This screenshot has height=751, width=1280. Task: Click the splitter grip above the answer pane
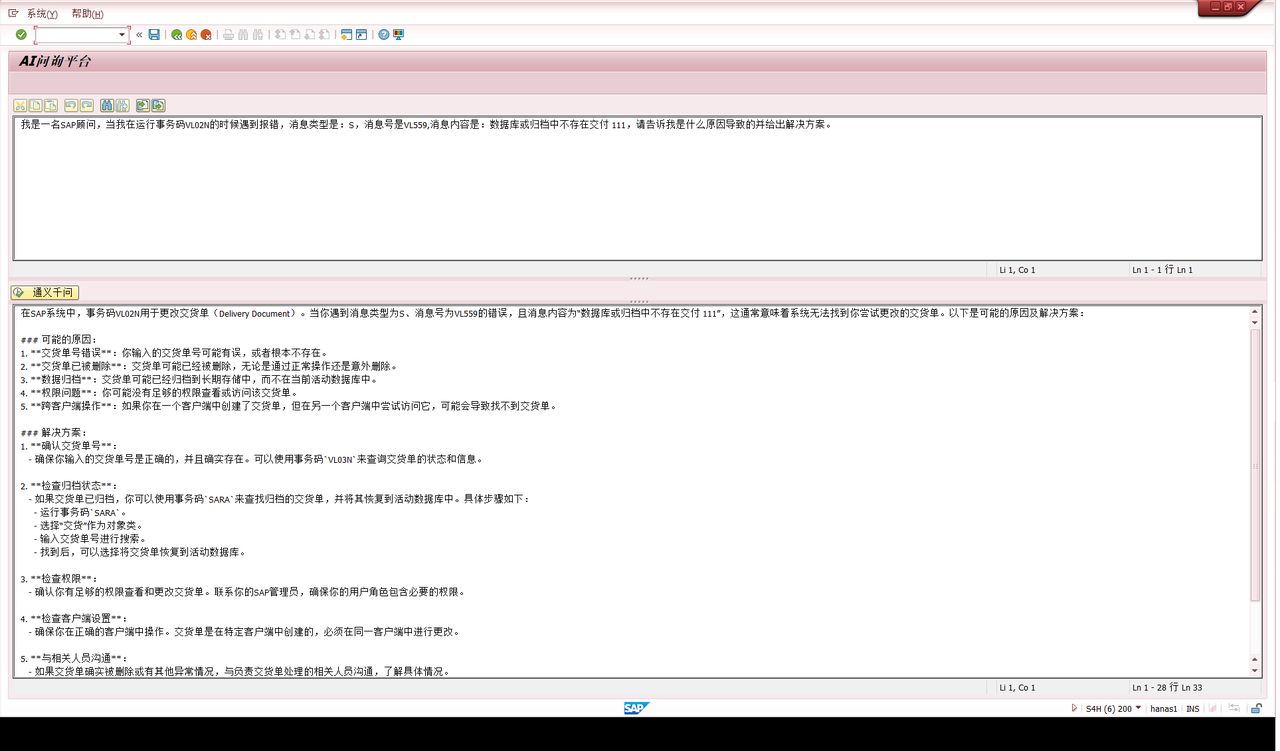639,301
